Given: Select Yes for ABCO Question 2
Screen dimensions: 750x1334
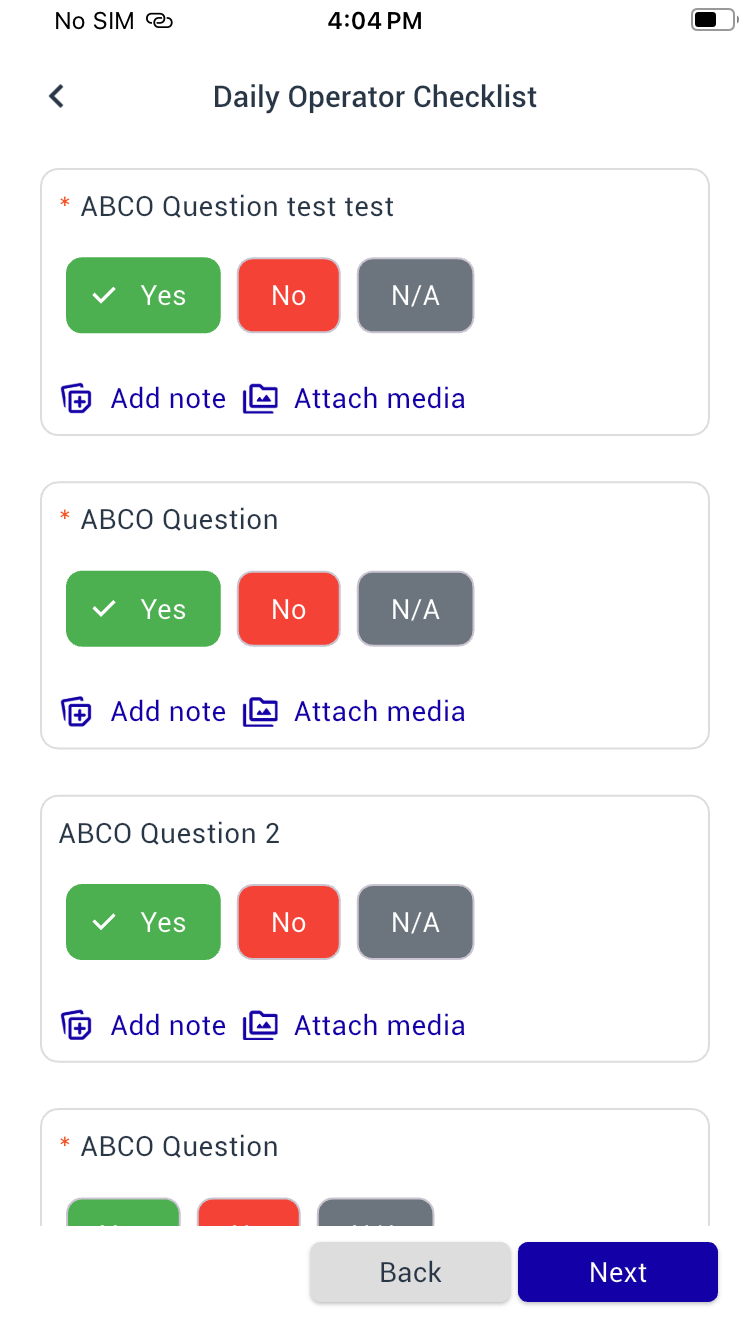Looking at the screenshot, I should pyautogui.click(x=143, y=922).
